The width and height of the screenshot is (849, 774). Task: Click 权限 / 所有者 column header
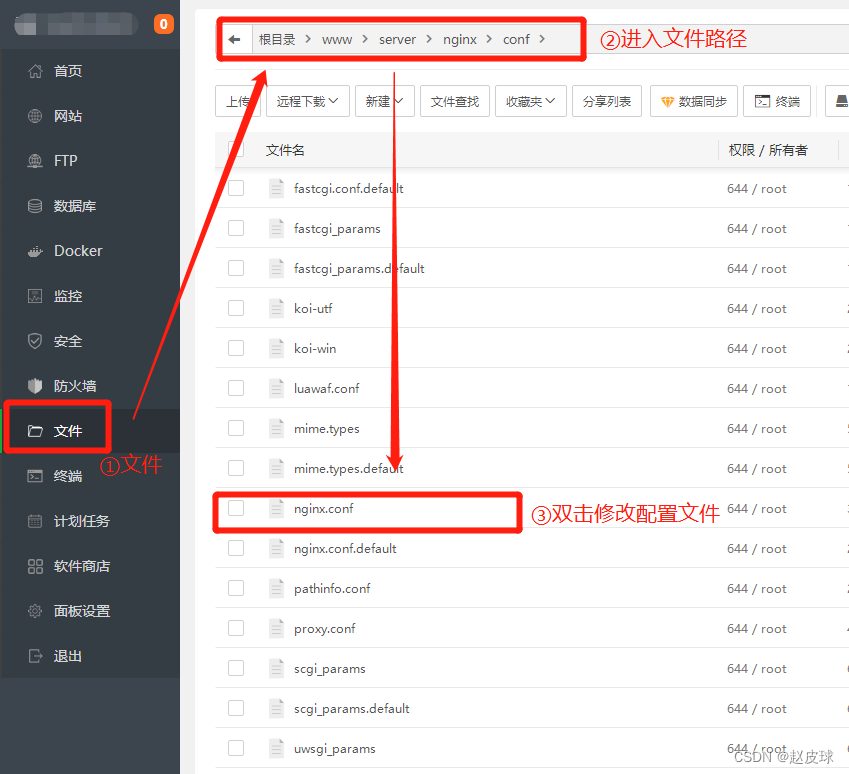(x=768, y=150)
